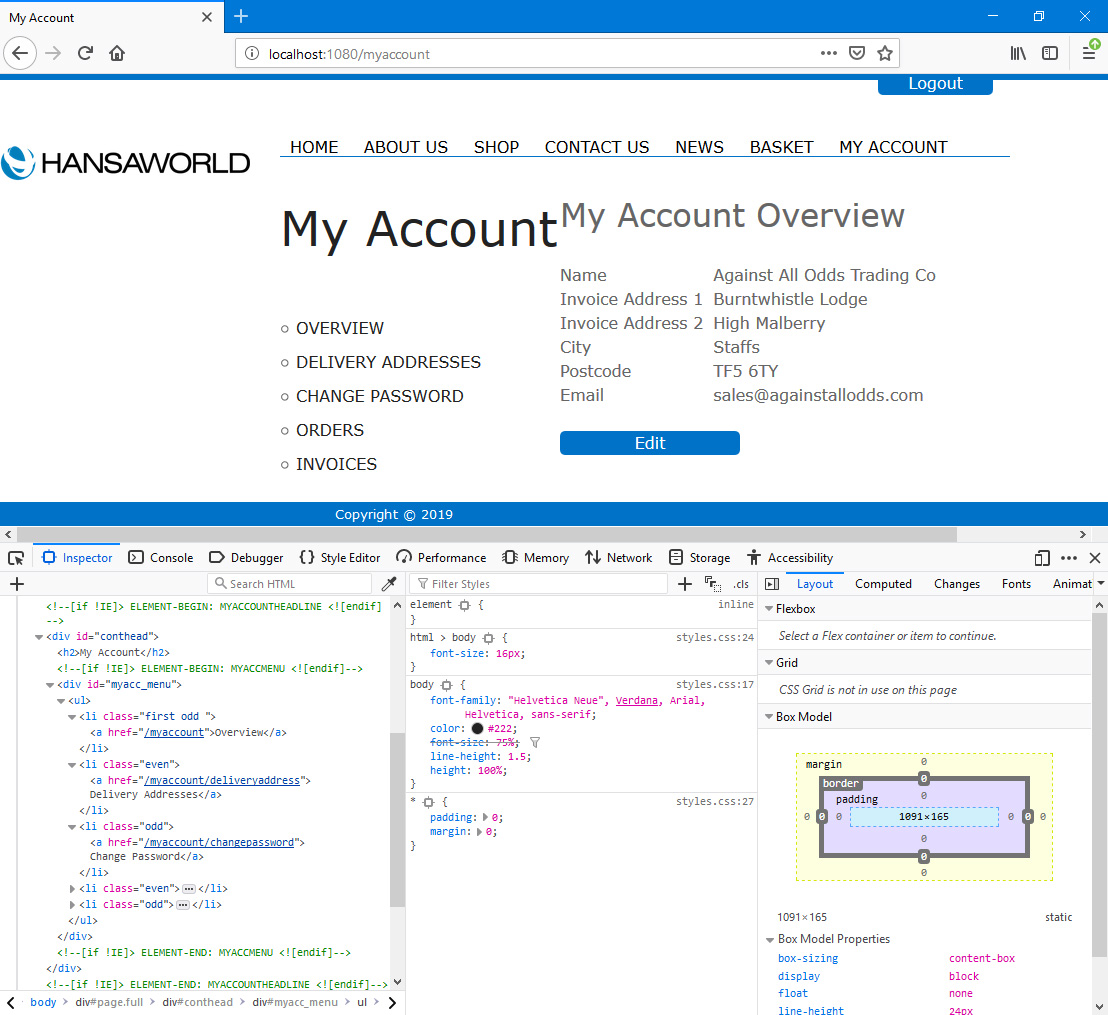This screenshot has width=1108, height=1015.
Task: Expand the padding shorthand property
Action: point(482,818)
